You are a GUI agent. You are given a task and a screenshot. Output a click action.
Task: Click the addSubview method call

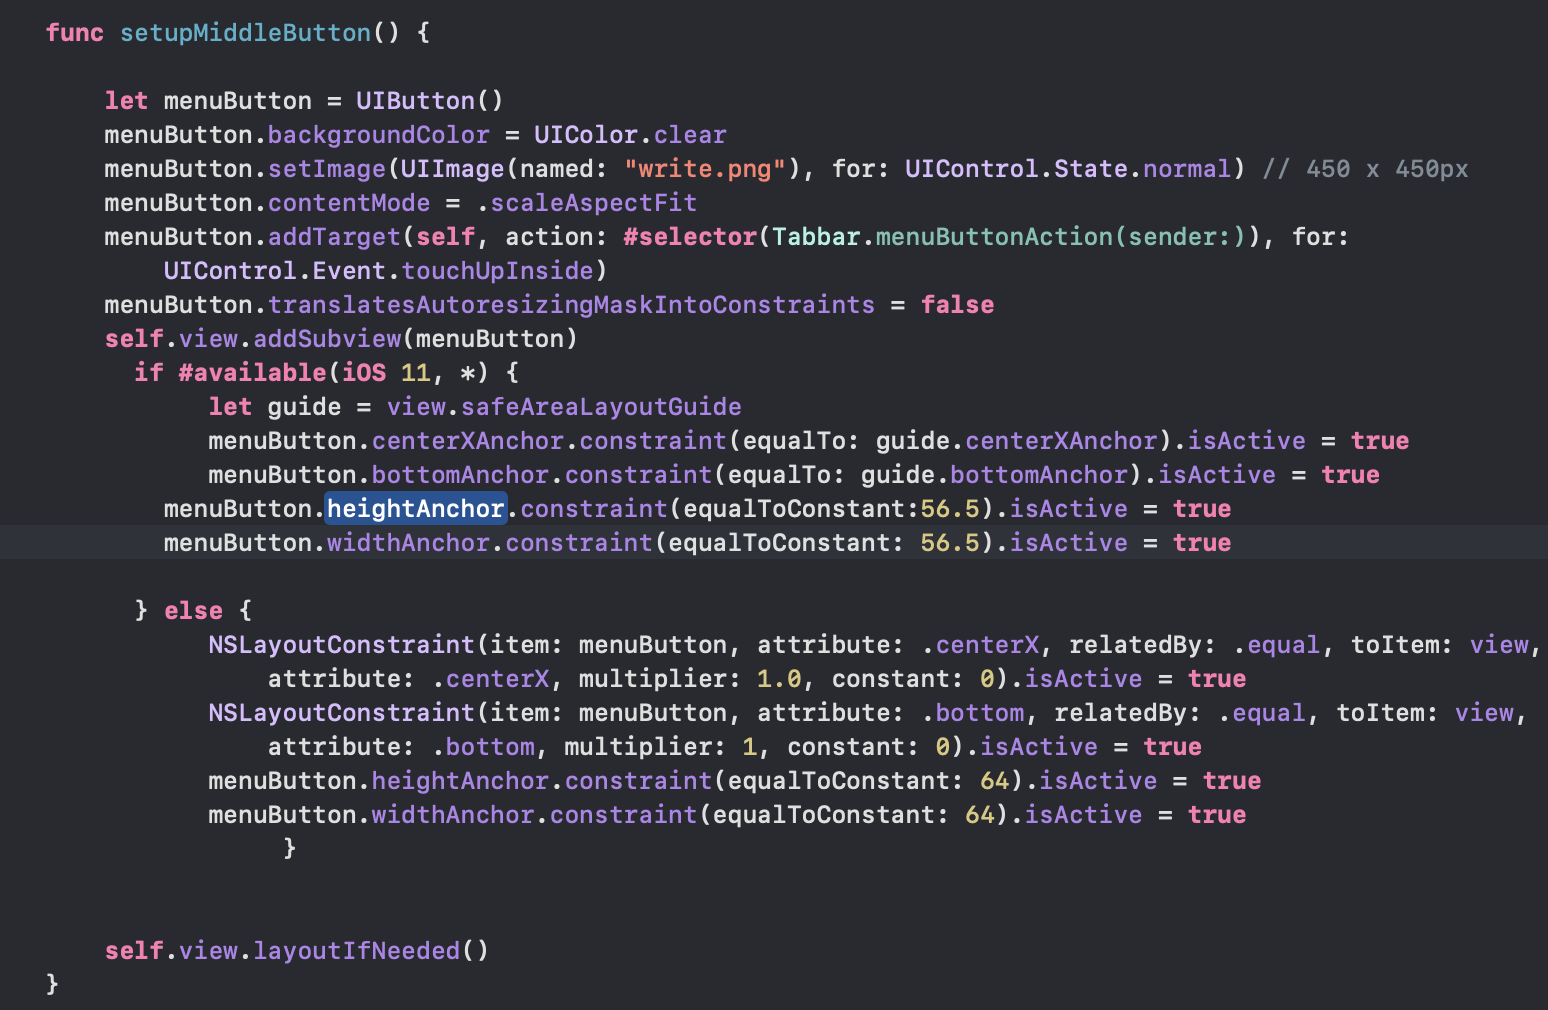pos(327,339)
